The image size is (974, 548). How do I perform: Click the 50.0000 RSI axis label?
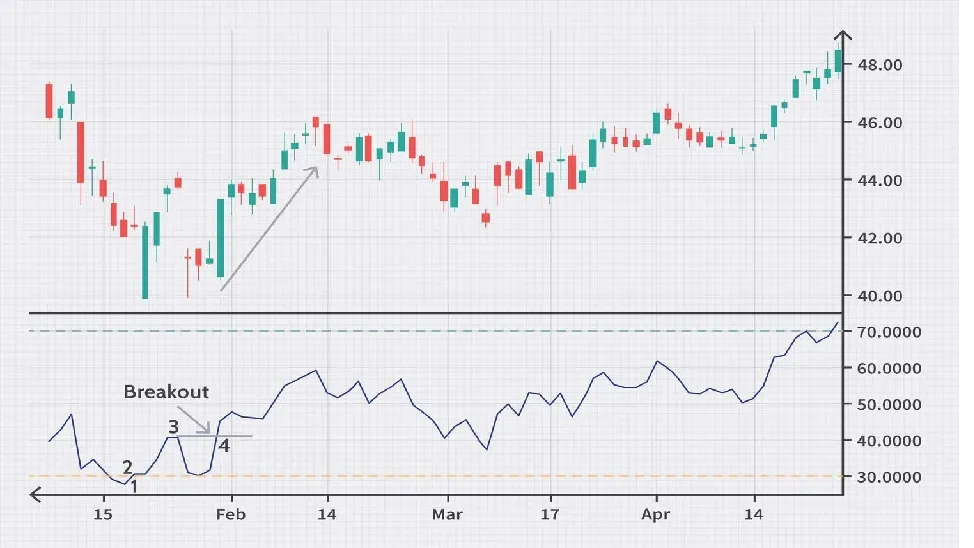(x=889, y=404)
